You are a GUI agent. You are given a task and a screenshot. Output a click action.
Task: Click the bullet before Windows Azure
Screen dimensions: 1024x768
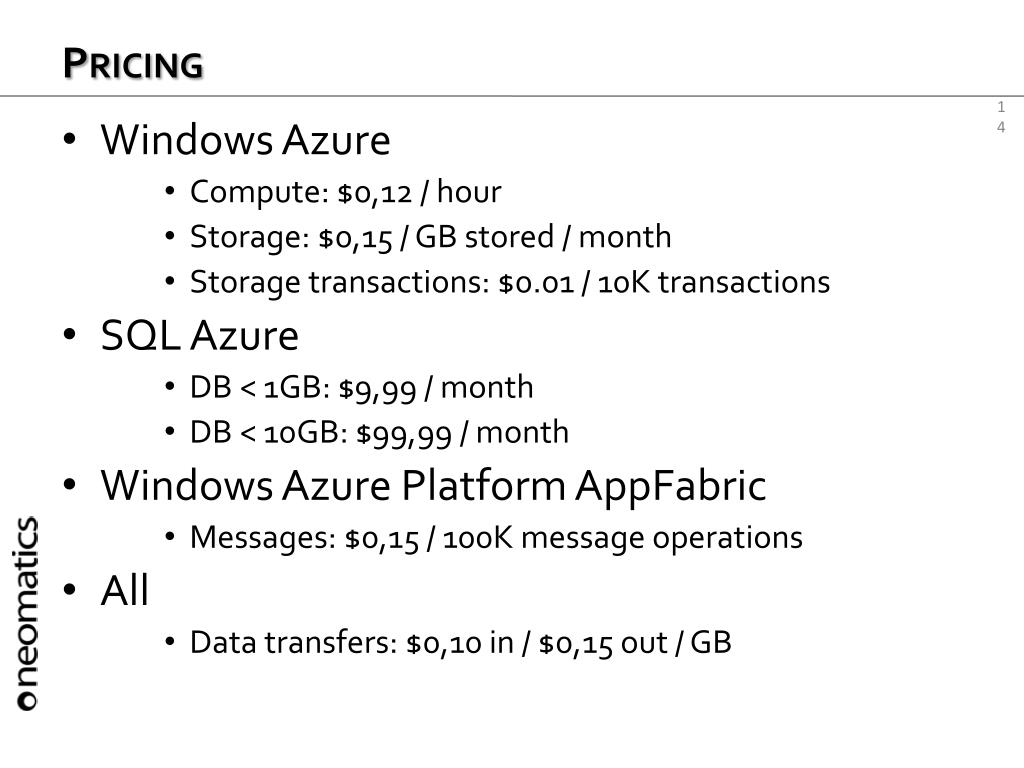70,139
